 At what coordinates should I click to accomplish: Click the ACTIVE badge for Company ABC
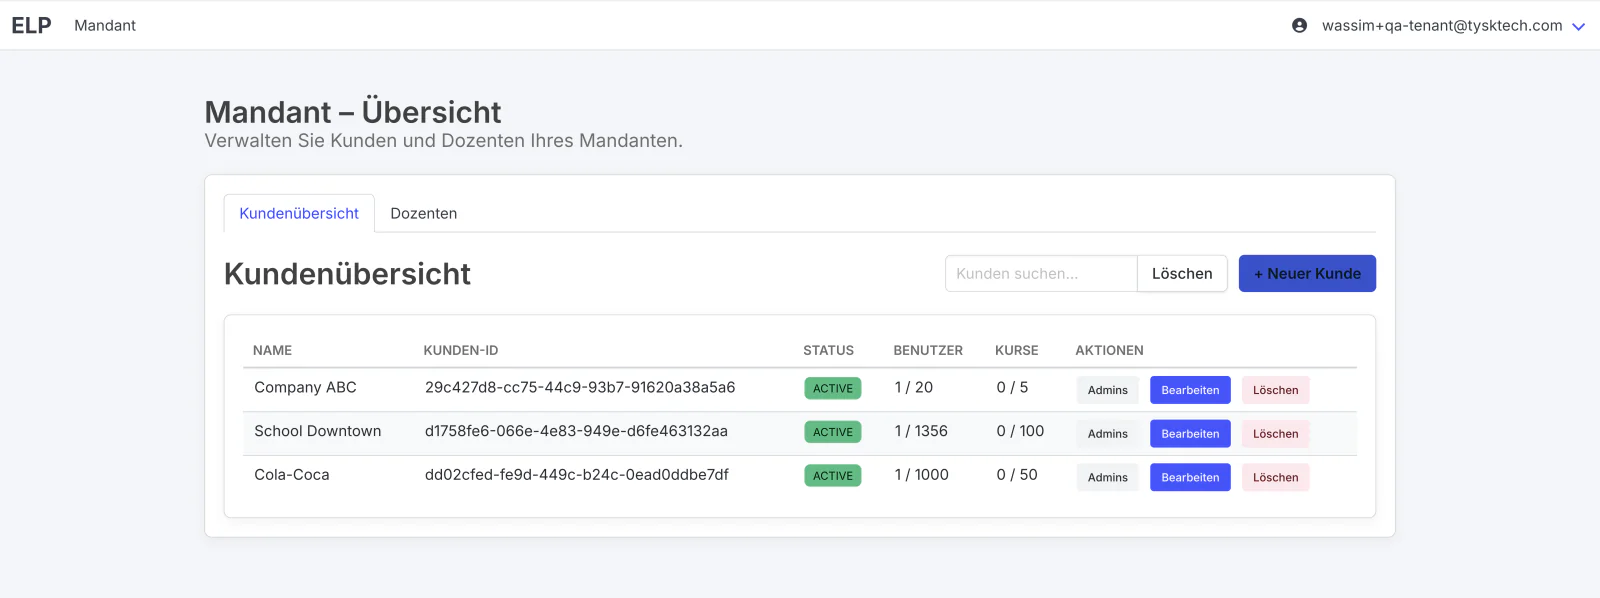click(x=833, y=388)
